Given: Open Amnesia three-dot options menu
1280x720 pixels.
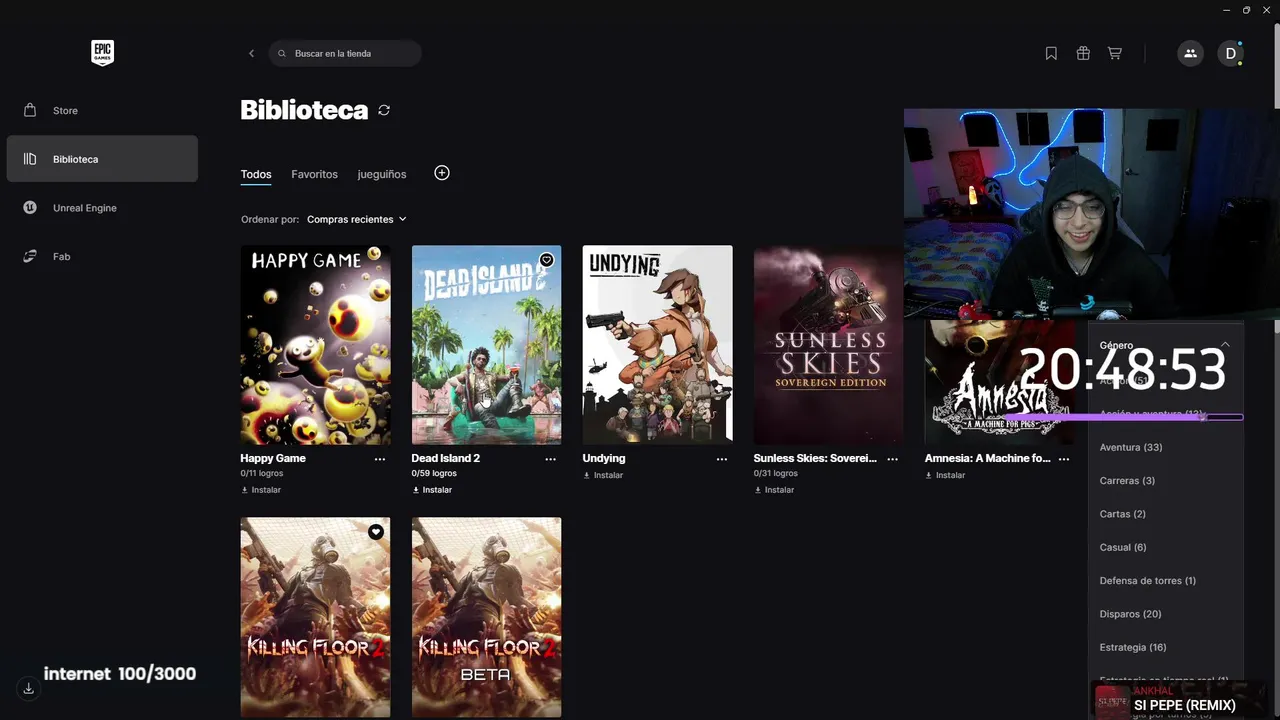Looking at the screenshot, I should pos(1064,459).
